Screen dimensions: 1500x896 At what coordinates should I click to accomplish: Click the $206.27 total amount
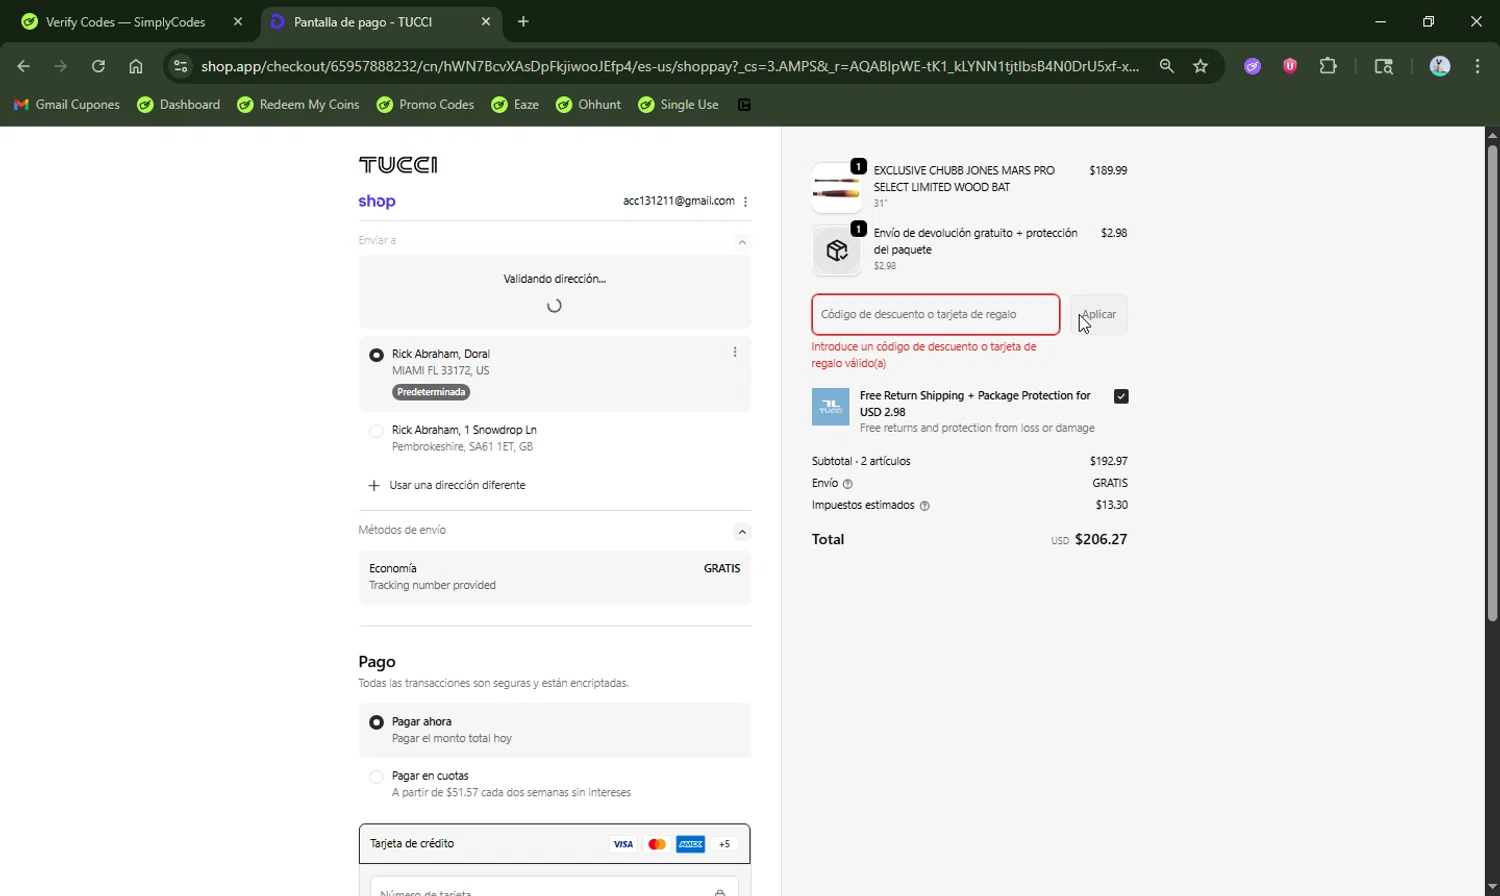coord(1101,540)
